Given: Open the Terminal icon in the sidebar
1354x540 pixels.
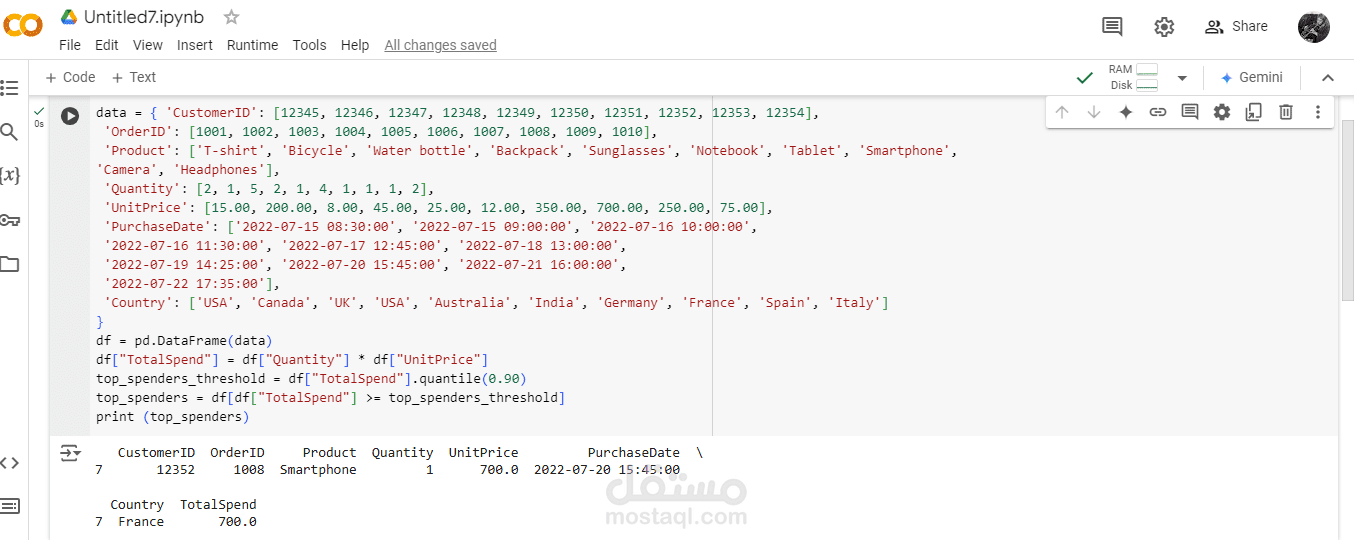Looking at the screenshot, I should pos(10,506).
